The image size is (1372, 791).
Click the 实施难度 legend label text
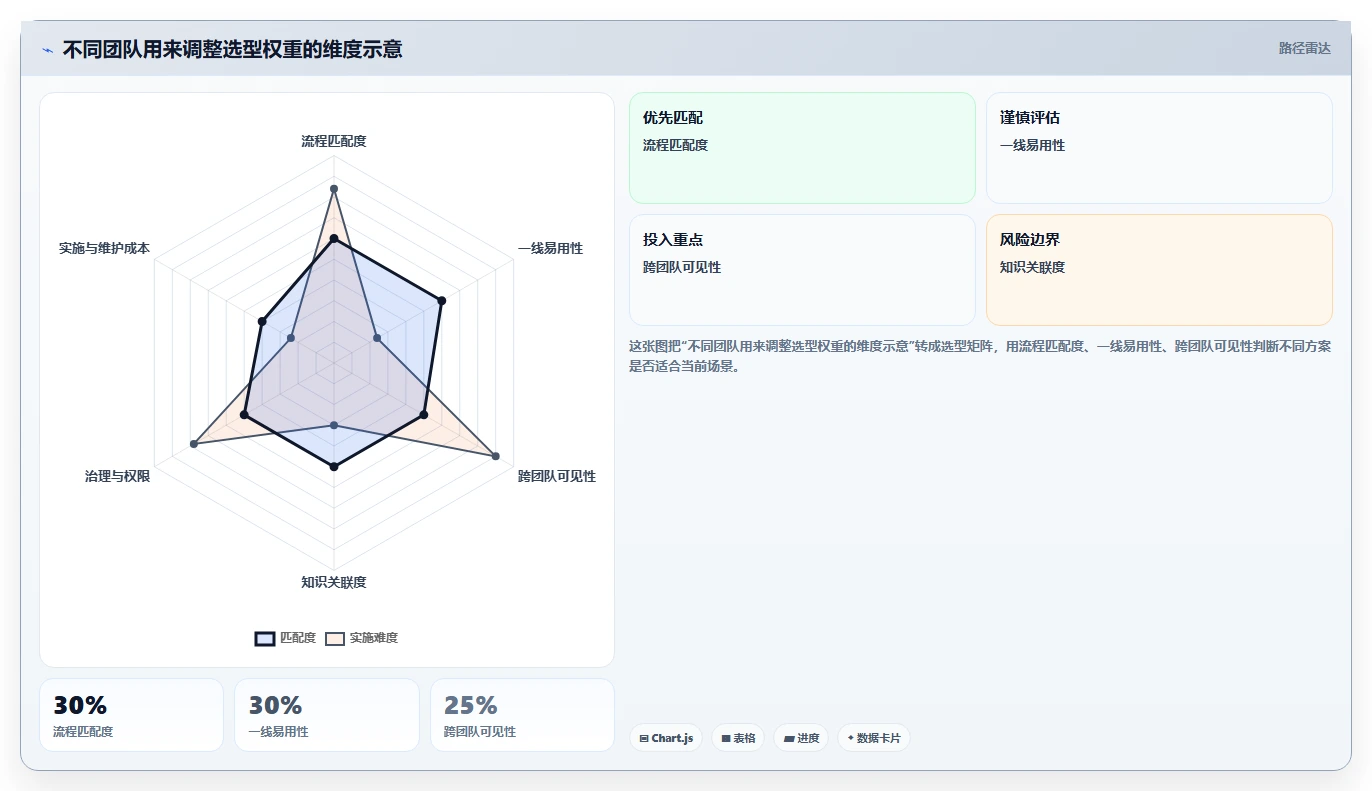coord(374,638)
